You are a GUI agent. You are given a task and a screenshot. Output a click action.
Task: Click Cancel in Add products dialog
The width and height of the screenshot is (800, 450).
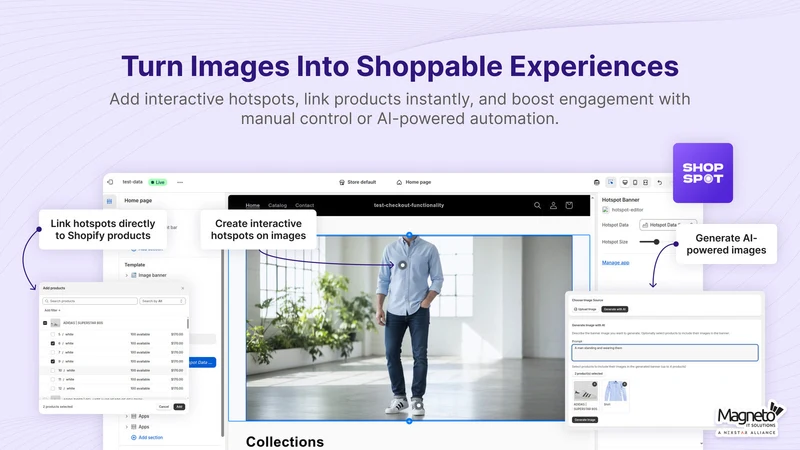[x=164, y=407]
